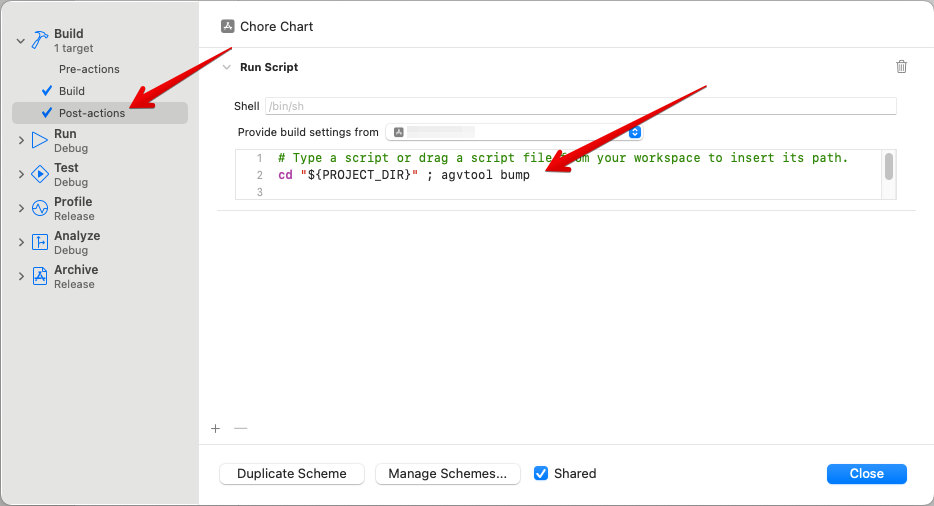934x506 pixels.
Task: Click the Duplicate Scheme button
Action: click(292, 474)
